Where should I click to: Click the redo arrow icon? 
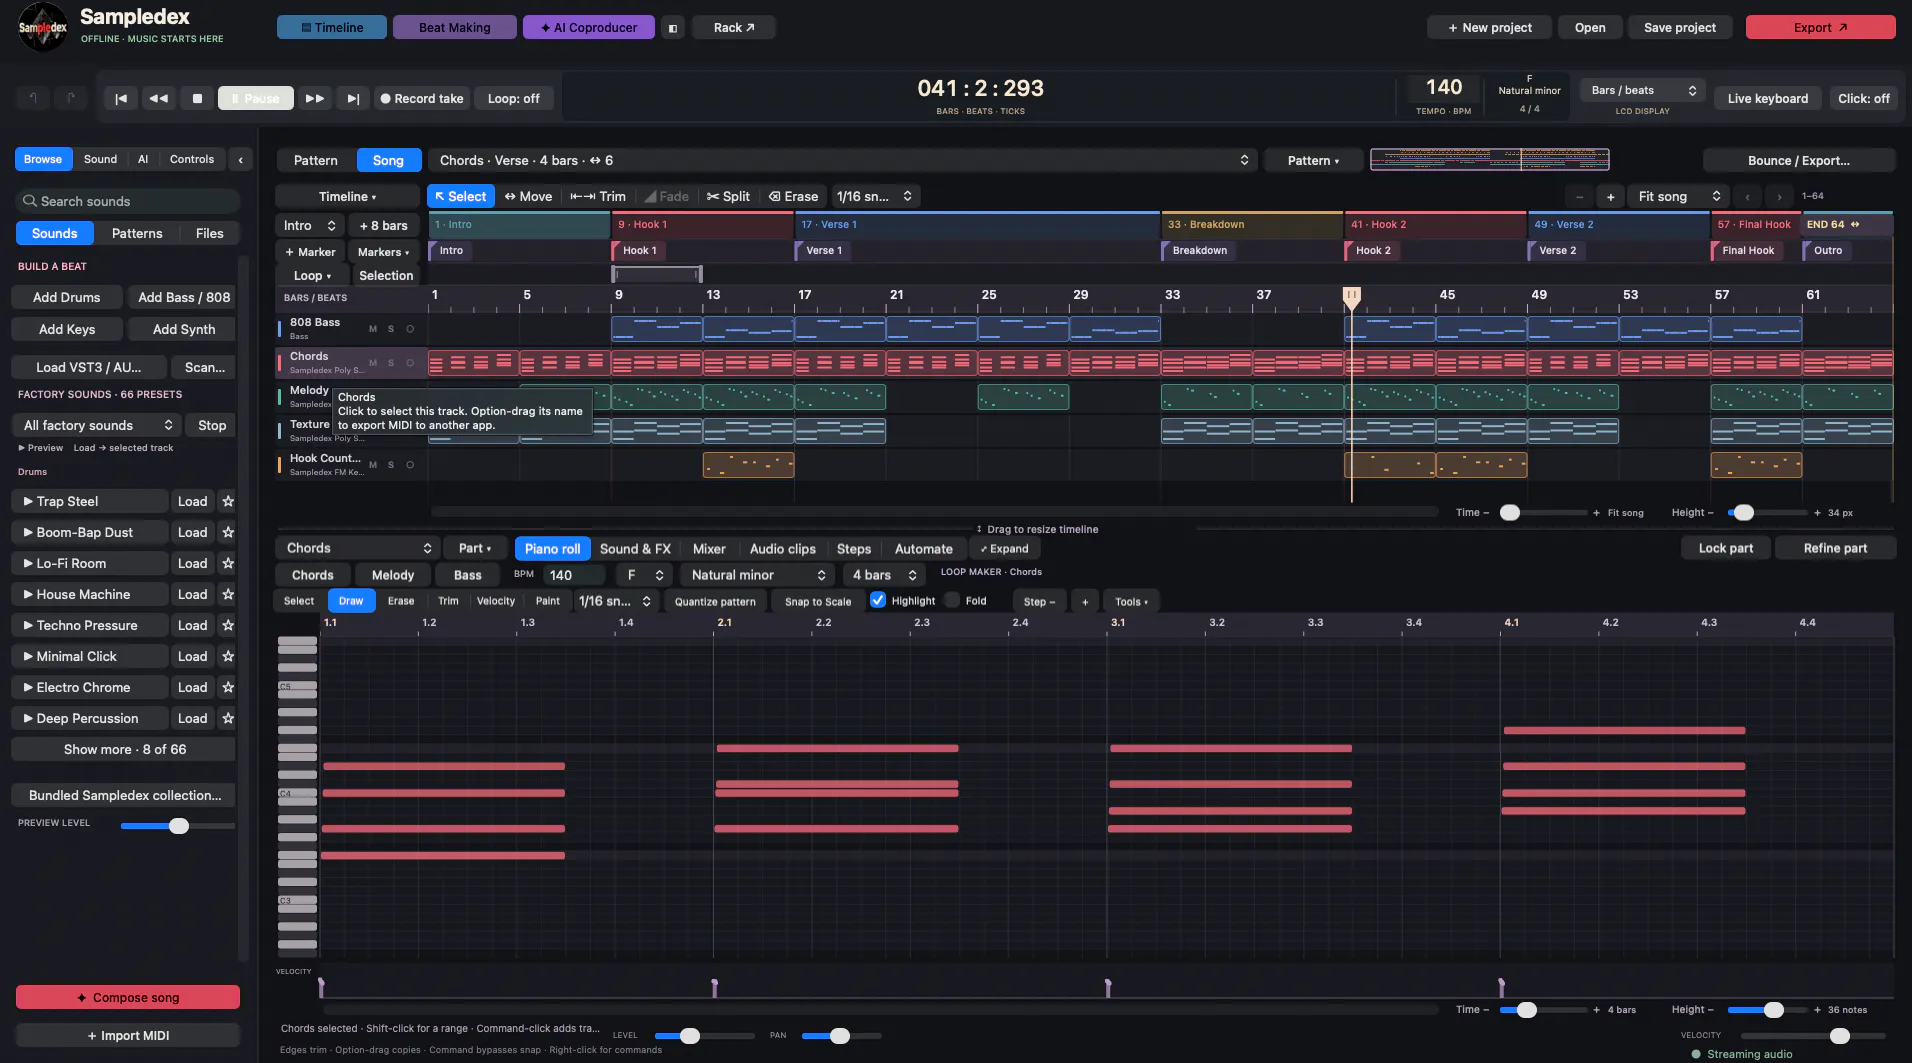tap(70, 98)
